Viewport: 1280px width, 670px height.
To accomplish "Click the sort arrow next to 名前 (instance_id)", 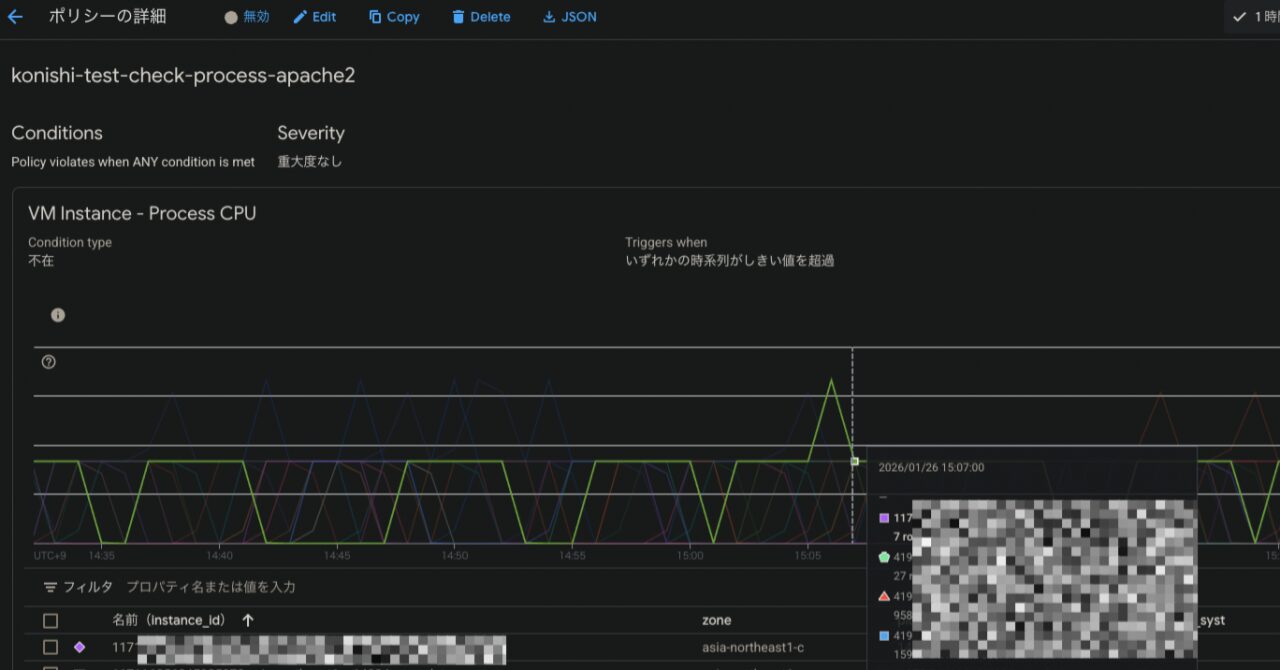I will tap(248, 621).
